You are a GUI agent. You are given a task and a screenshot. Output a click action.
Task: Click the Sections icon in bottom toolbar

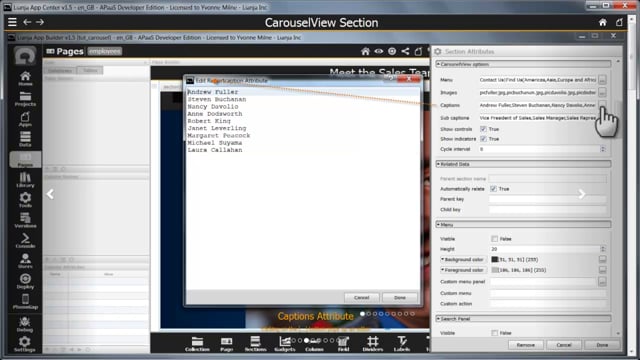click(256, 344)
